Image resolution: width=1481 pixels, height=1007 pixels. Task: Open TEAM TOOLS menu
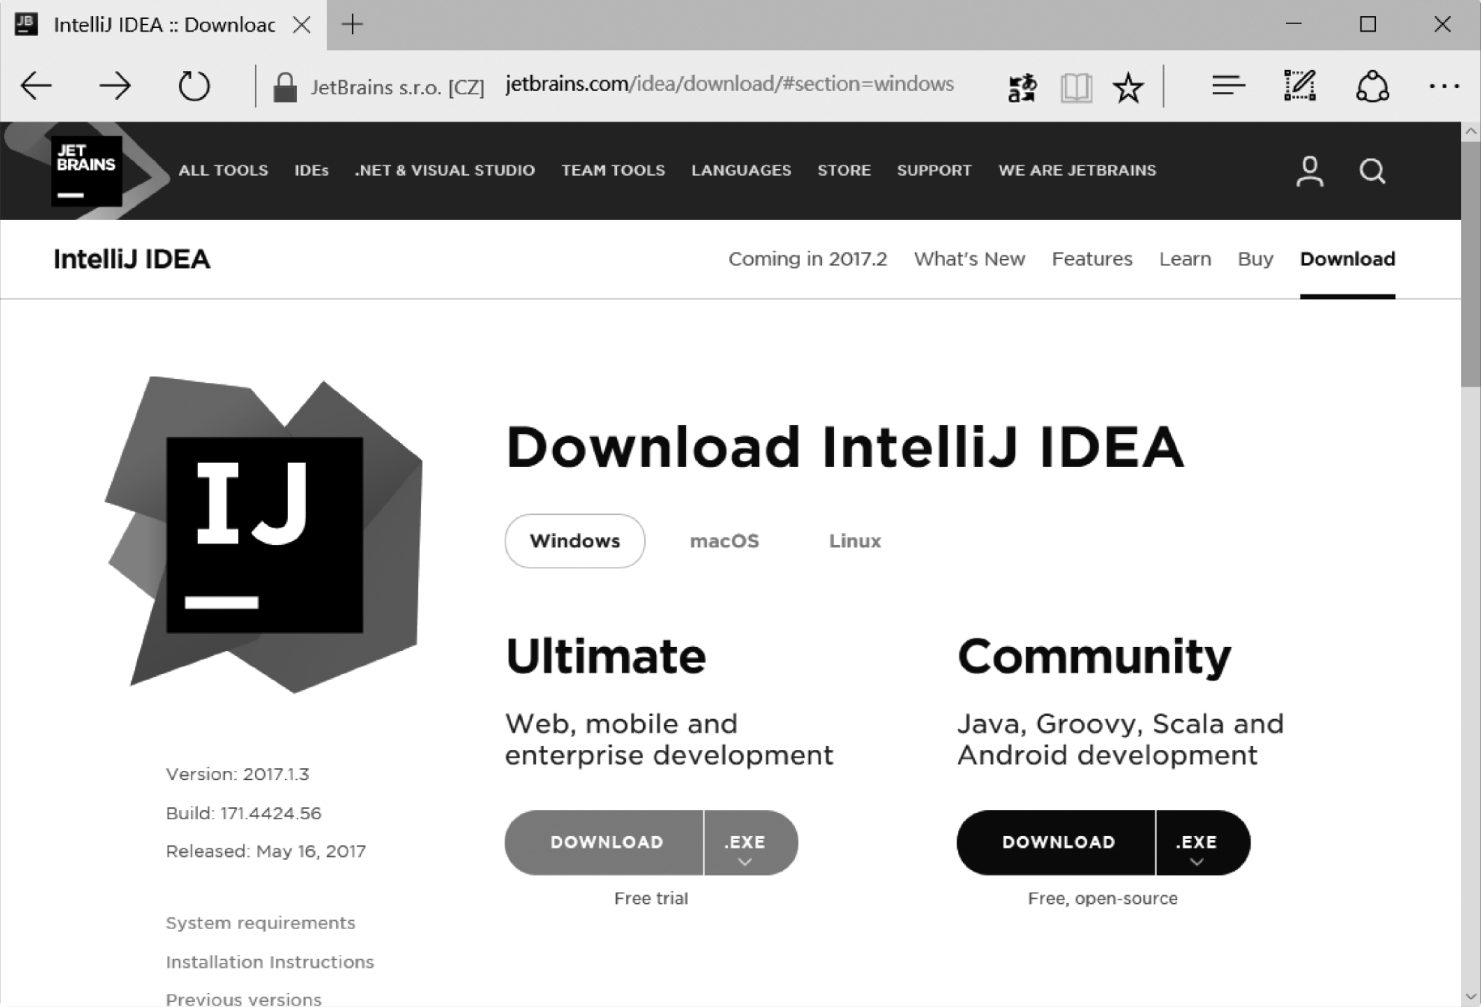(613, 171)
